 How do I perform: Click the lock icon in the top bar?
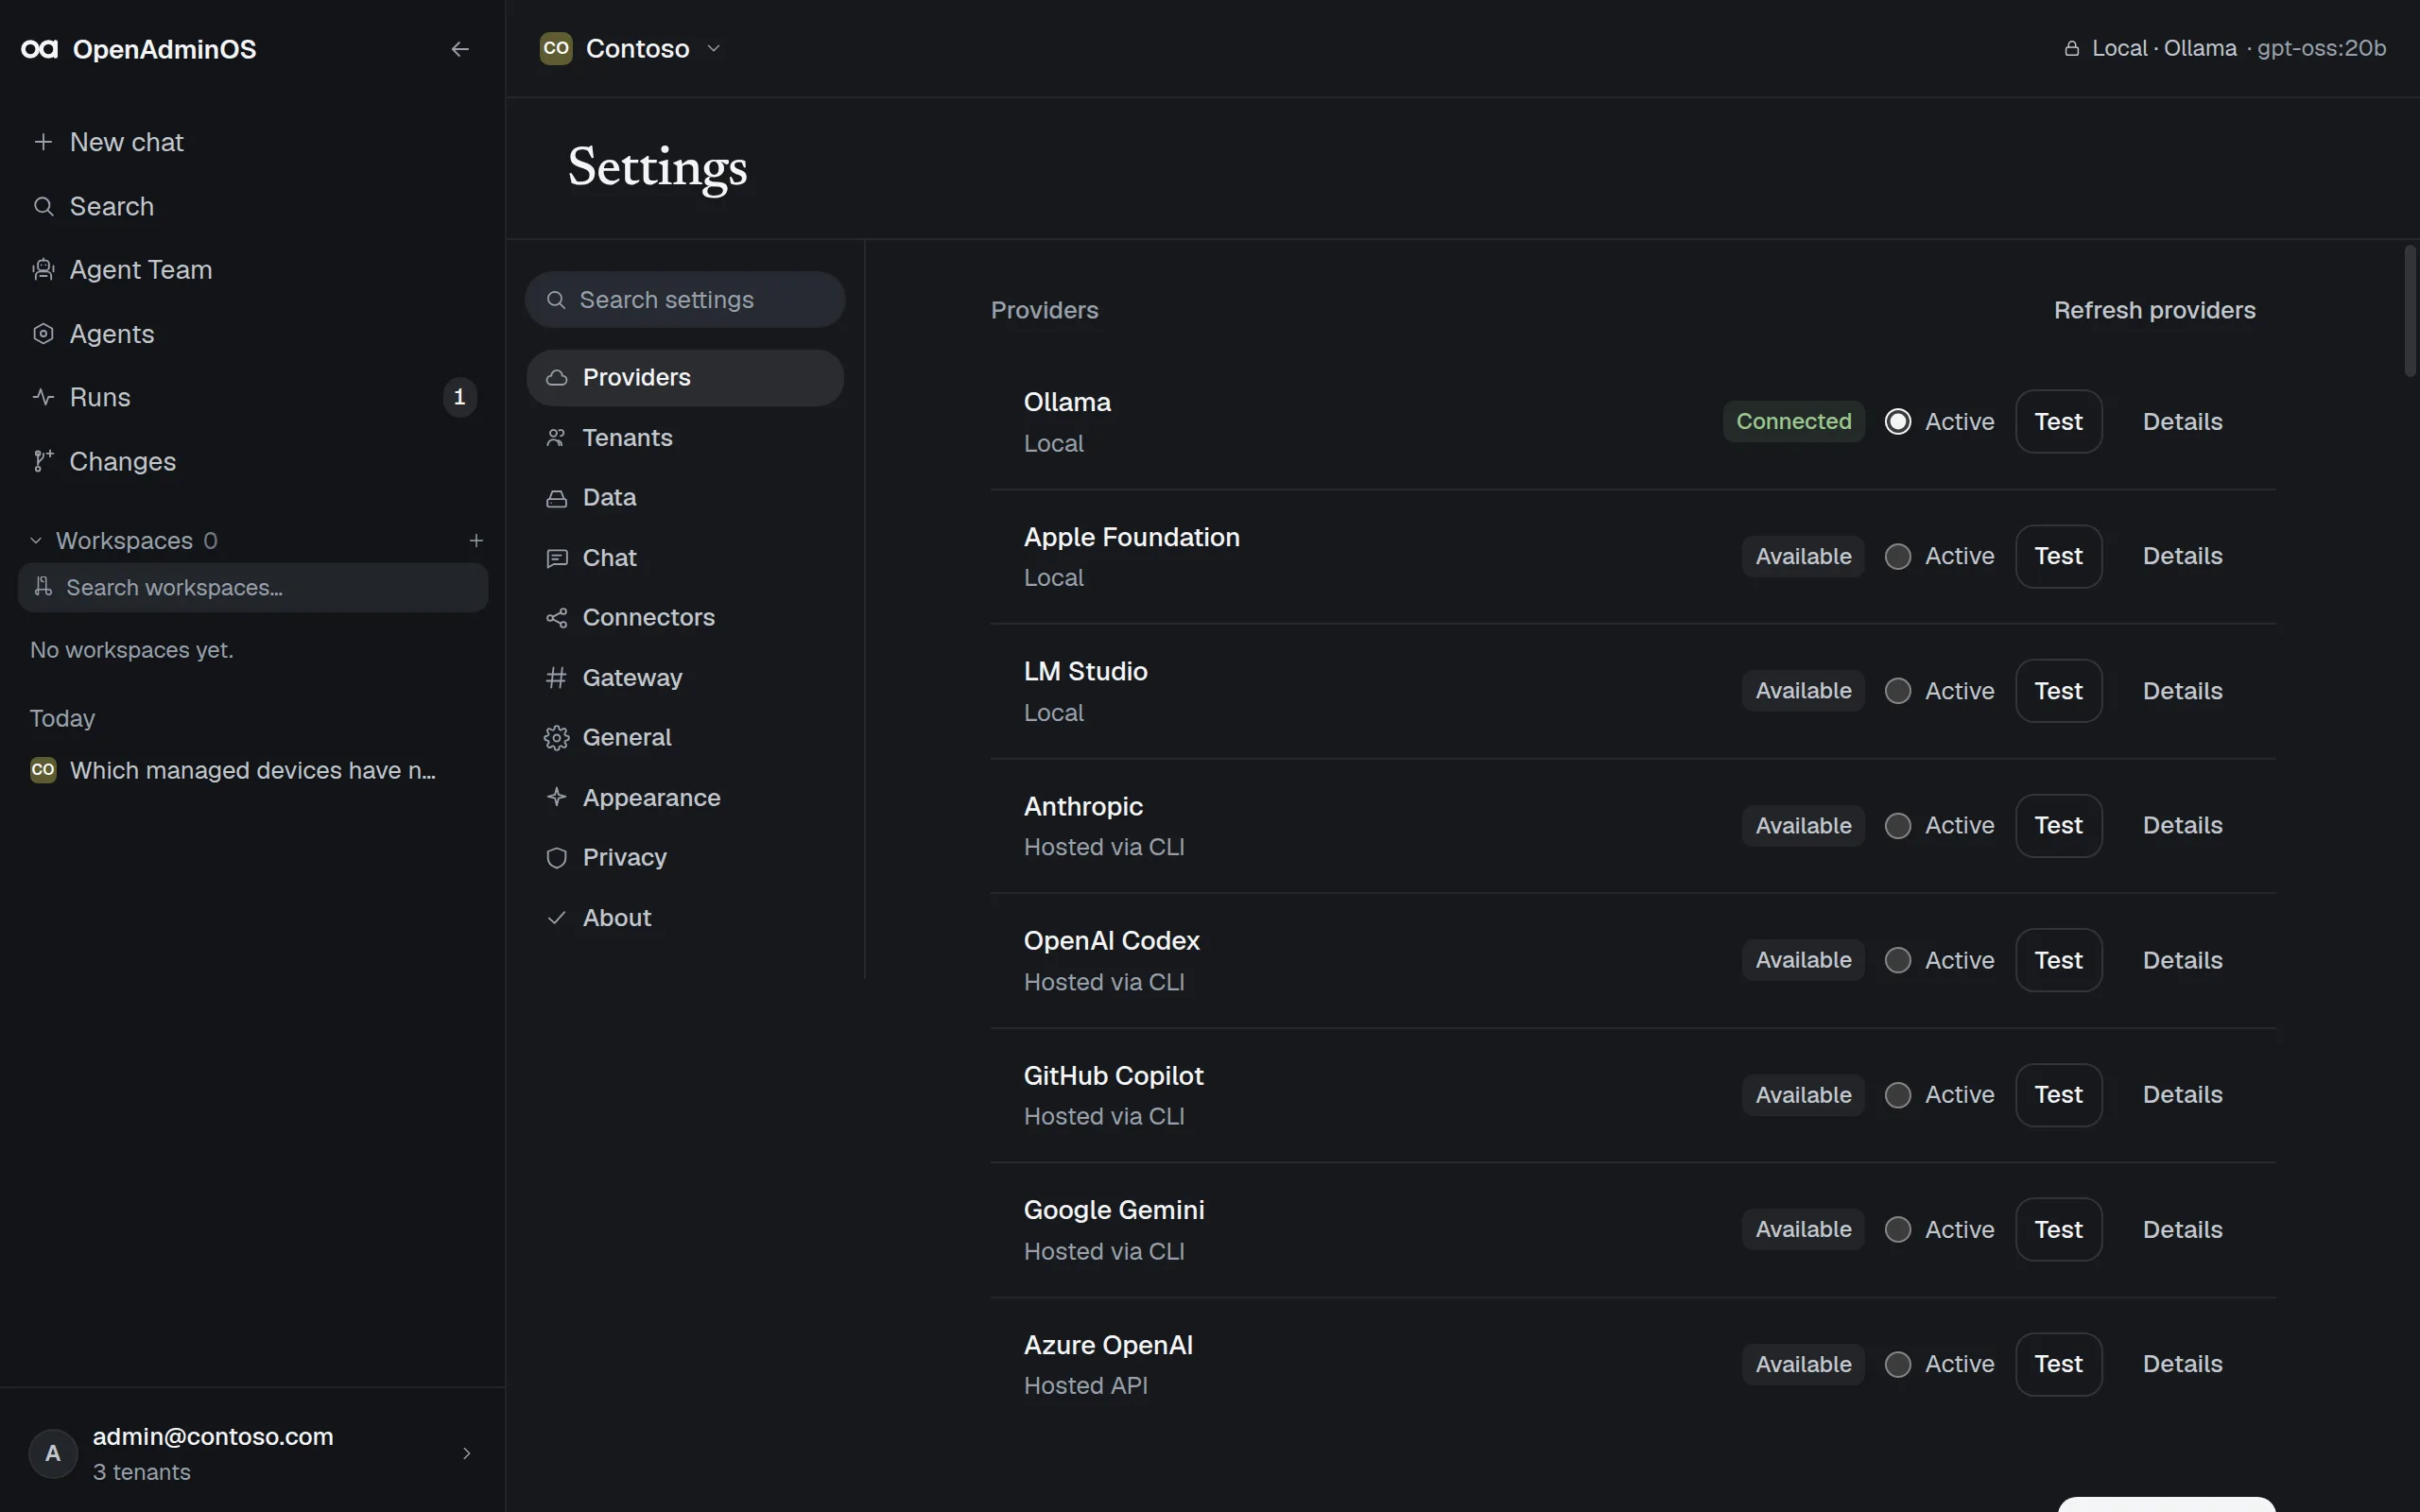[2072, 48]
